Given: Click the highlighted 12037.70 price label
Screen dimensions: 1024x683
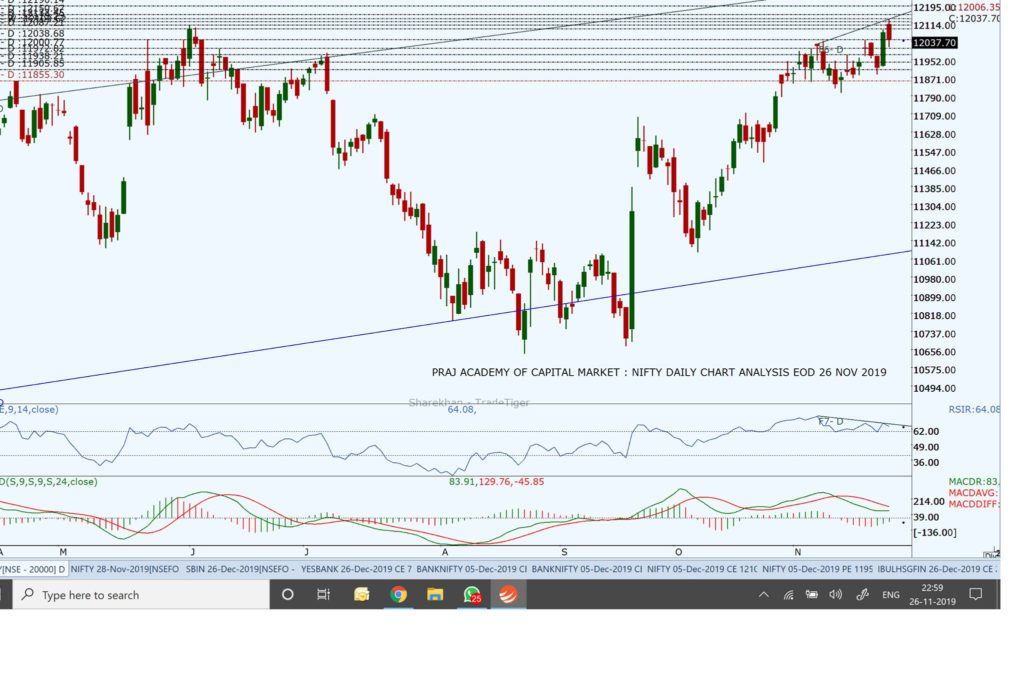Looking at the screenshot, I should [x=935, y=43].
